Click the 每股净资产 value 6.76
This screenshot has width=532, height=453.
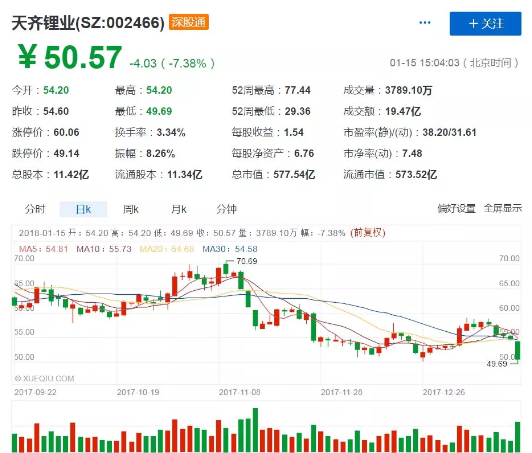304,153
